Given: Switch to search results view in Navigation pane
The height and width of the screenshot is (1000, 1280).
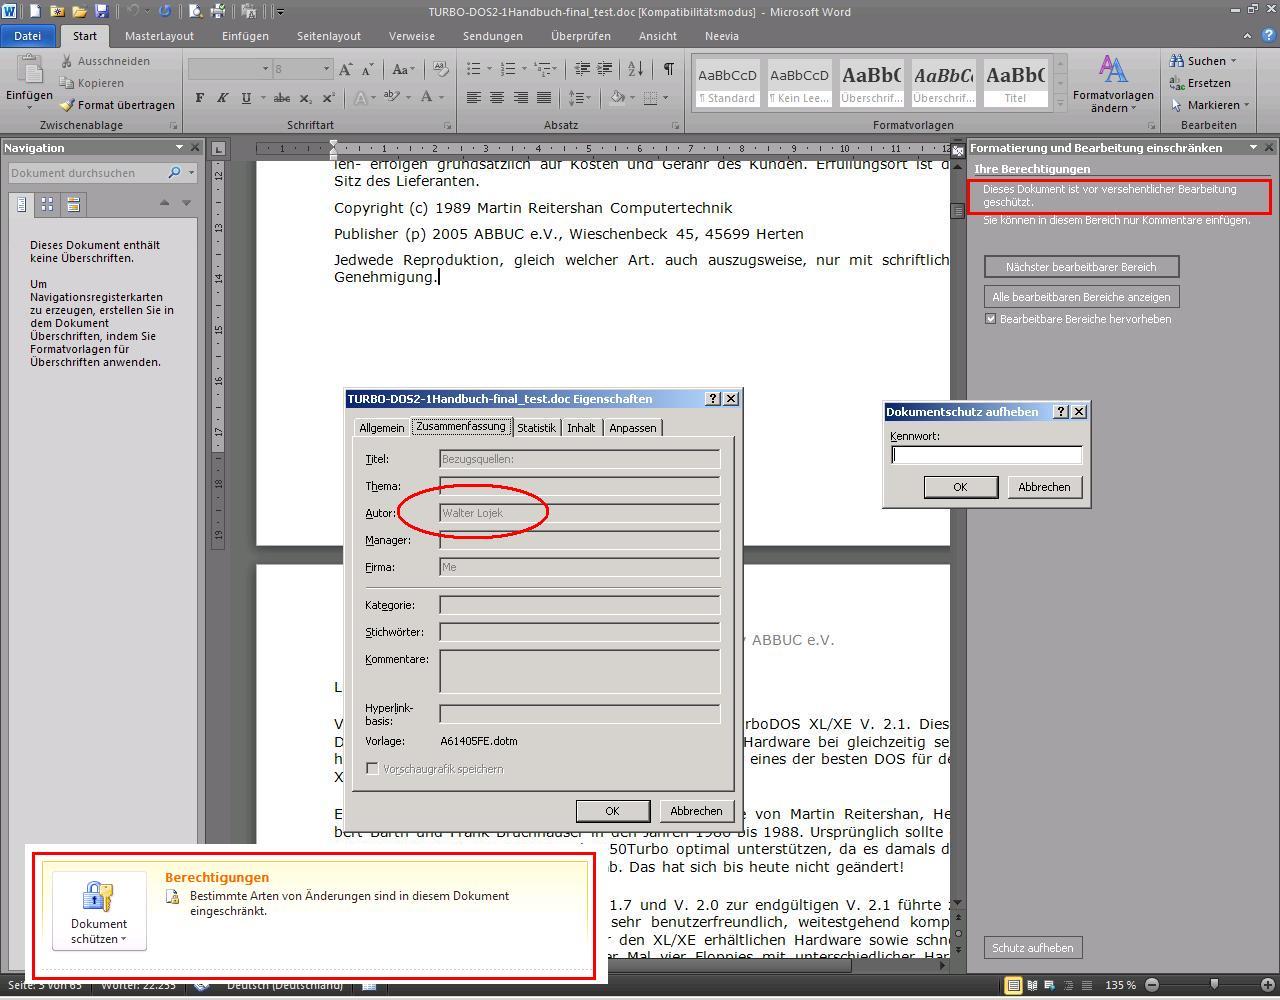Looking at the screenshot, I should click(x=73, y=204).
